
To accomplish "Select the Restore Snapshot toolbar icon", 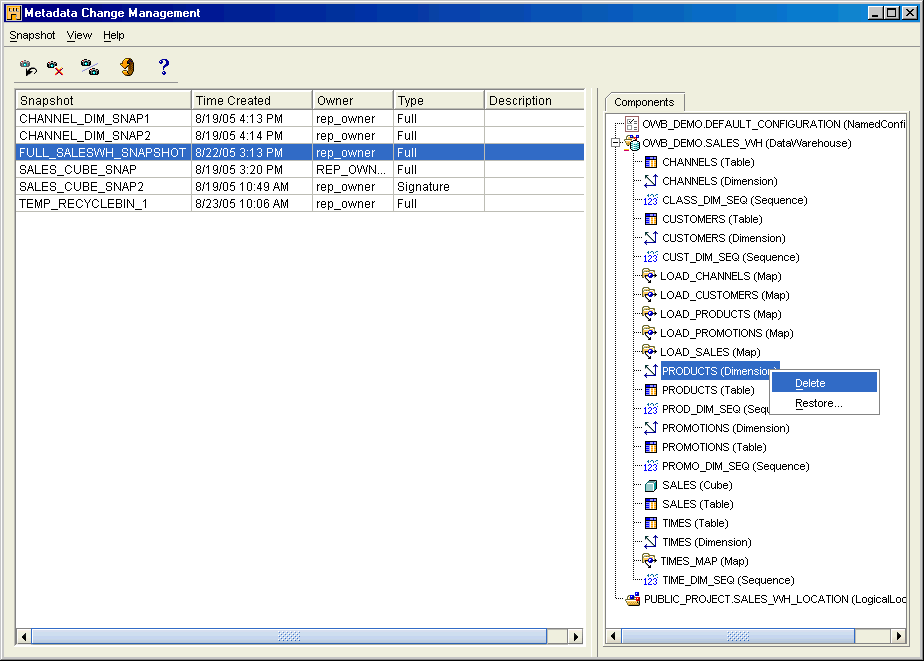I will 28,67.
